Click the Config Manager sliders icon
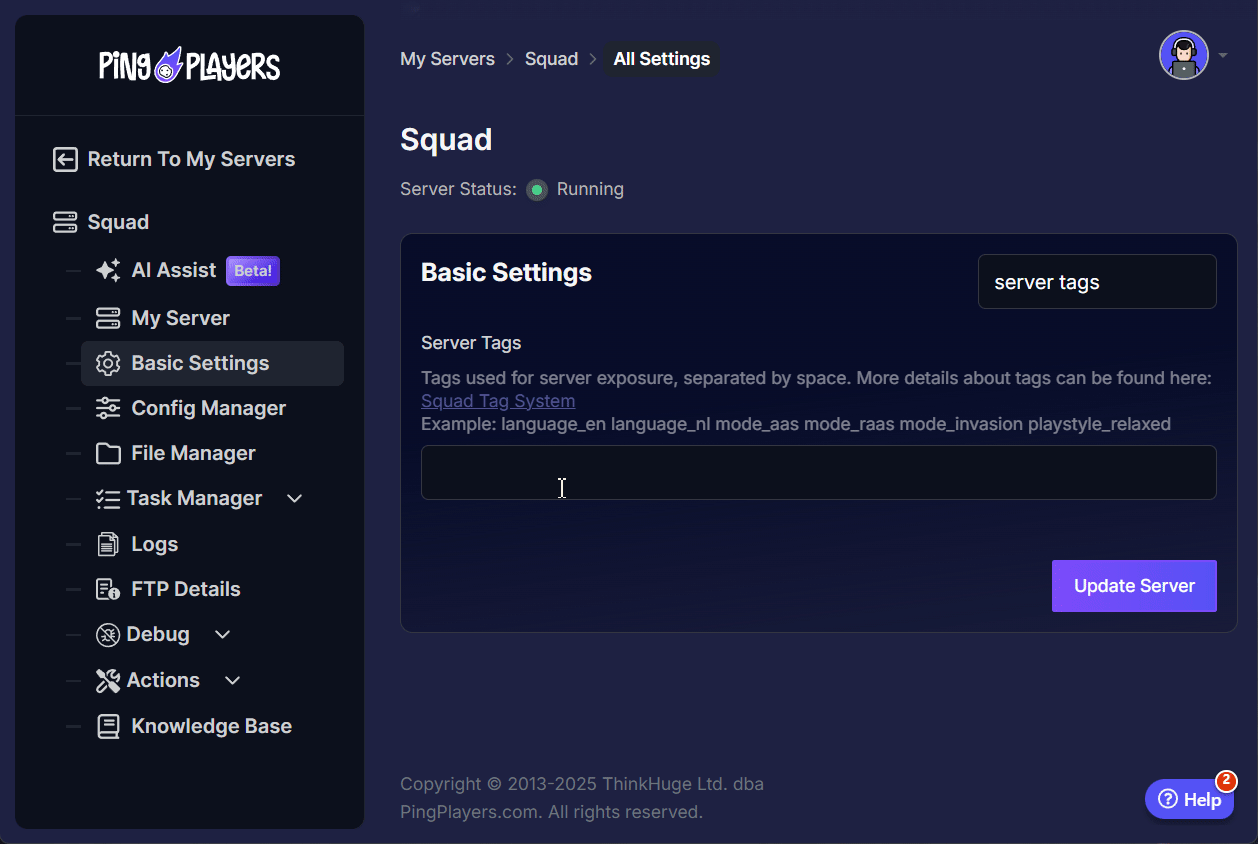The image size is (1258, 844). click(x=108, y=408)
